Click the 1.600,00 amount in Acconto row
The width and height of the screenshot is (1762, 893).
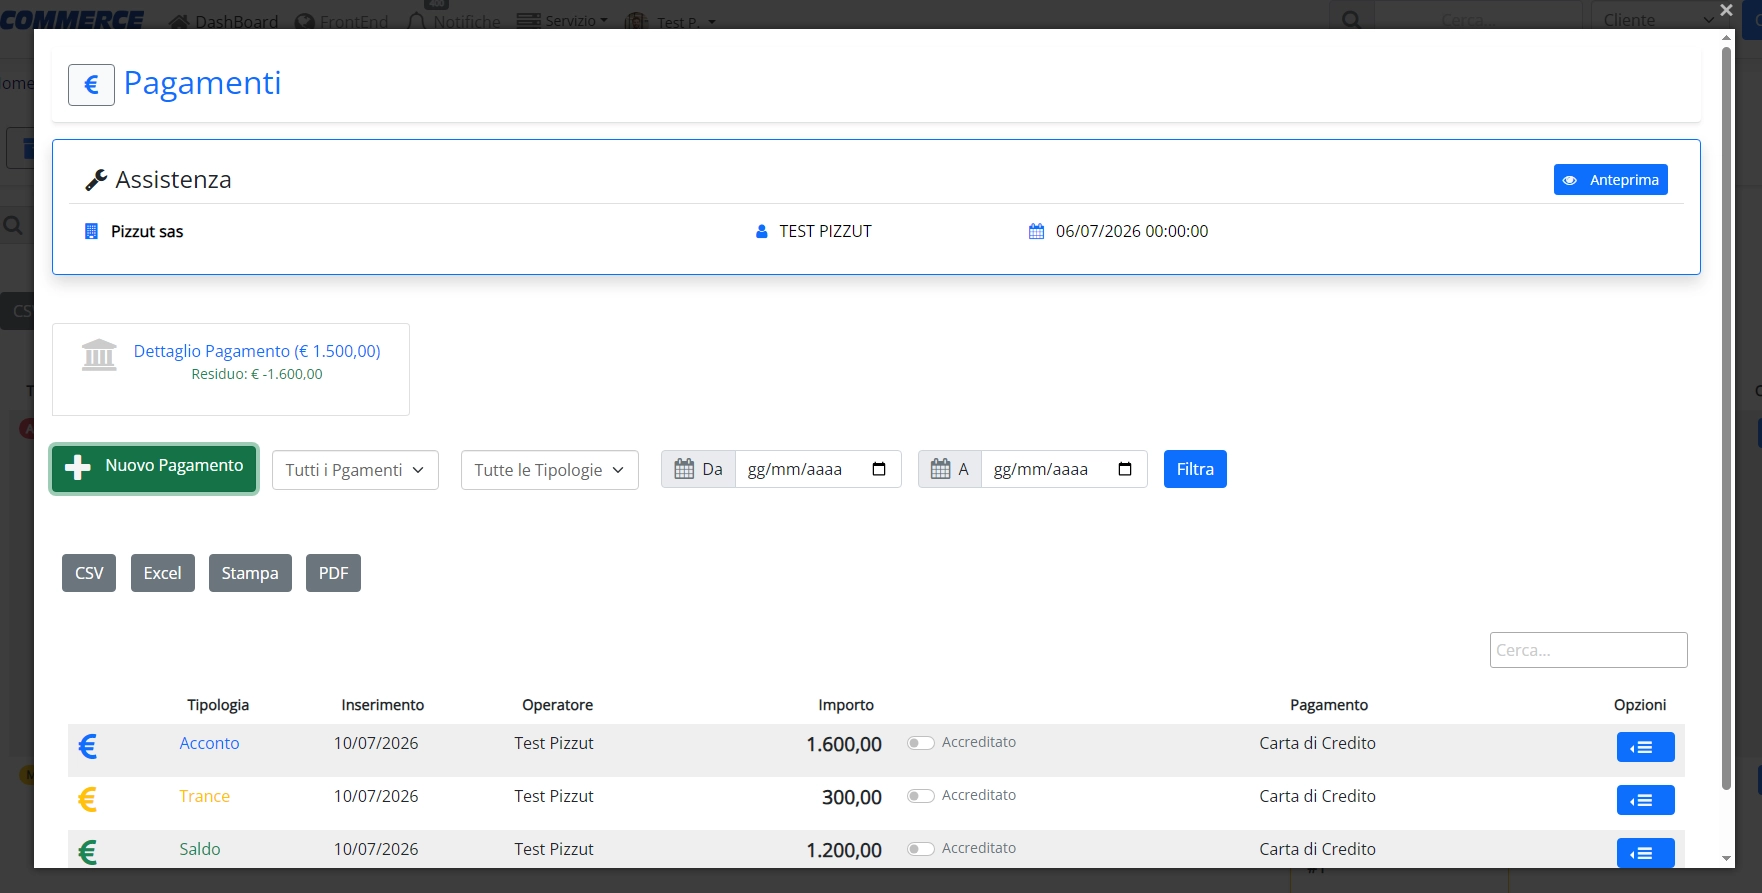(x=844, y=744)
